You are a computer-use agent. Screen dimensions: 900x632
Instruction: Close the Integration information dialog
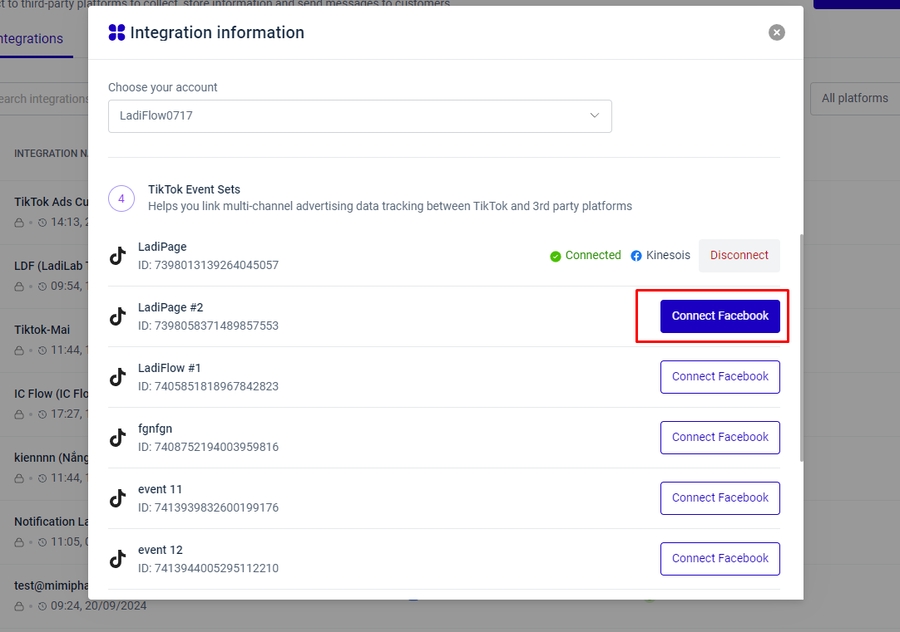(x=777, y=33)
